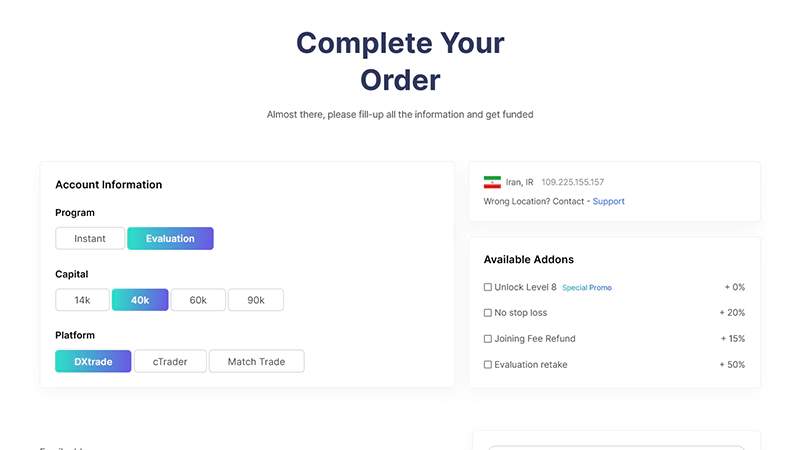This screenshot has height=450, width=800.
Task: Select the Instant program option
Action: 90,238
